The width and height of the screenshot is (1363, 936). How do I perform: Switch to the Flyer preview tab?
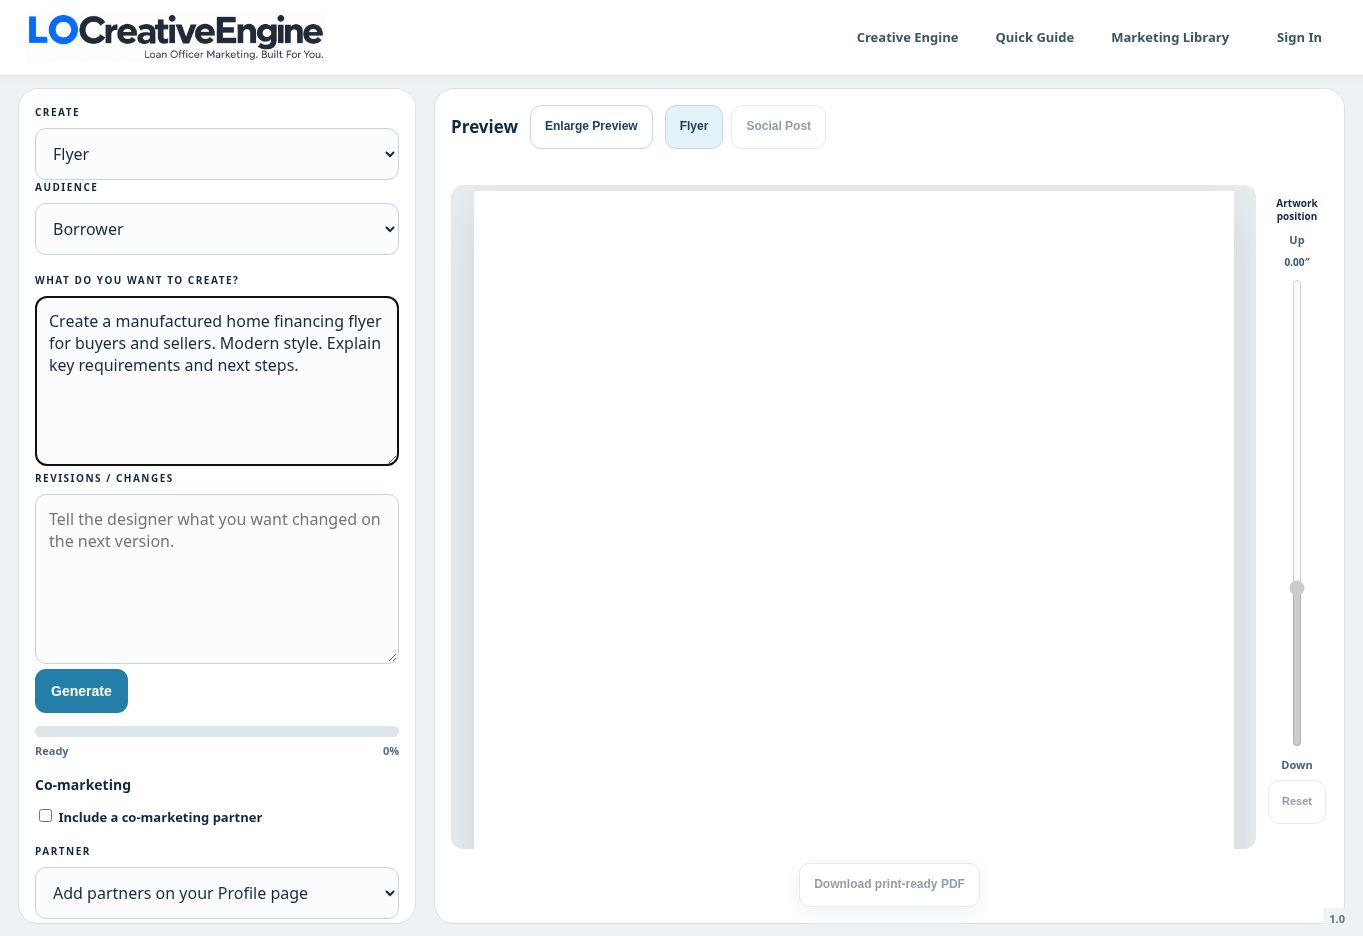[694, 127]
